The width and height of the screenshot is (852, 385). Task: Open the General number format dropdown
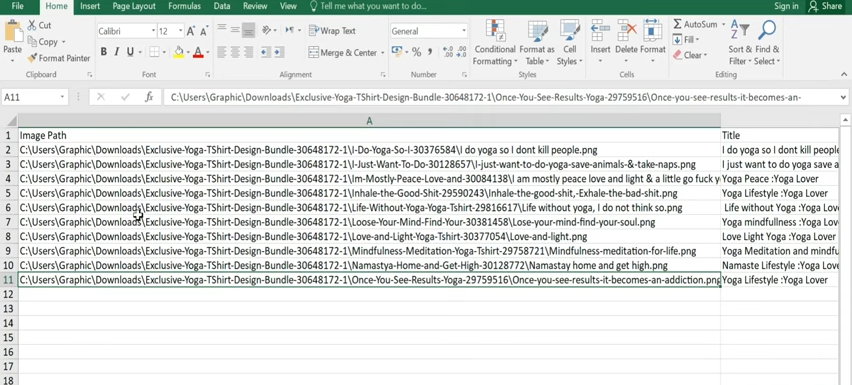point(463,31)
